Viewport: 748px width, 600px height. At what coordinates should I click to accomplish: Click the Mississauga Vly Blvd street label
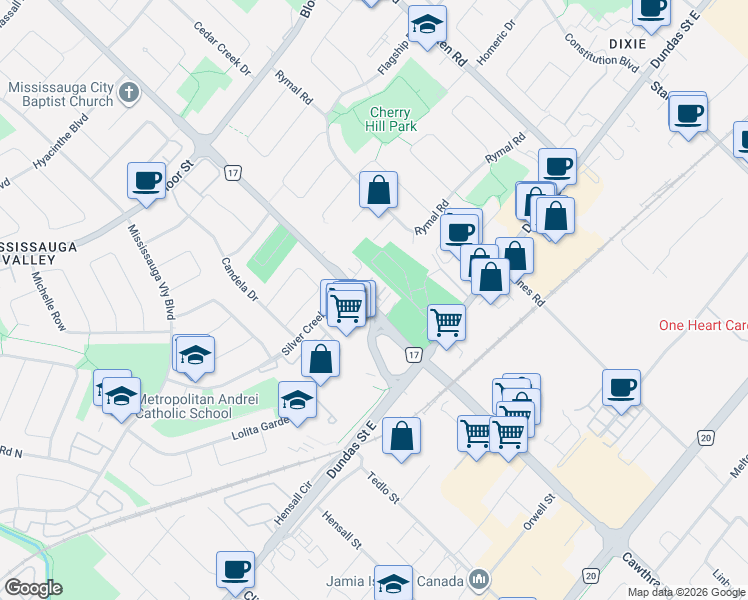[151, 272]
